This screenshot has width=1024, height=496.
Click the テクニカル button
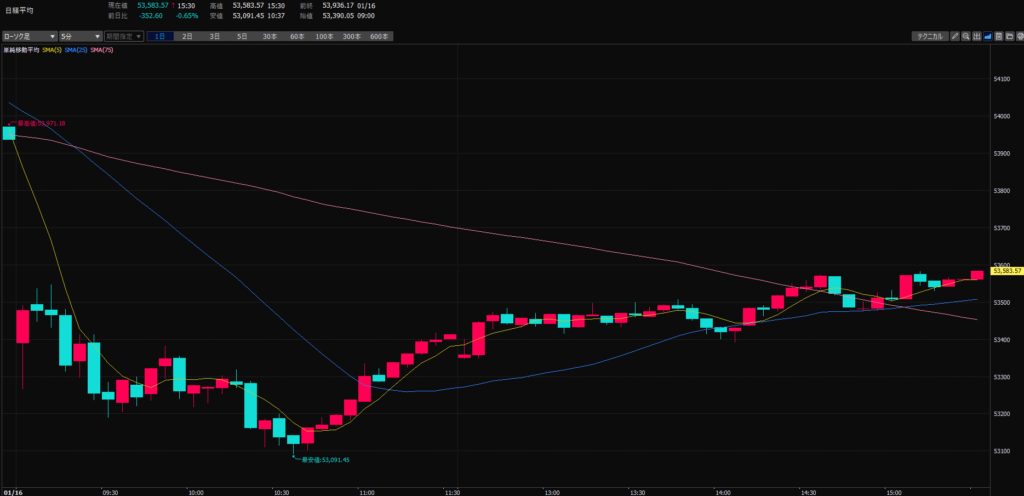(x=929, y=36)
